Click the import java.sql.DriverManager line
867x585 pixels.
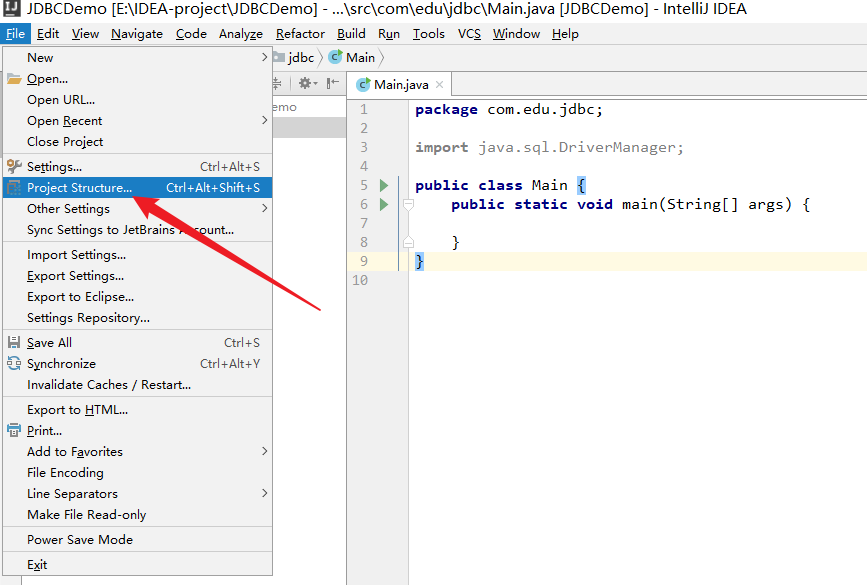click(549, 148)
